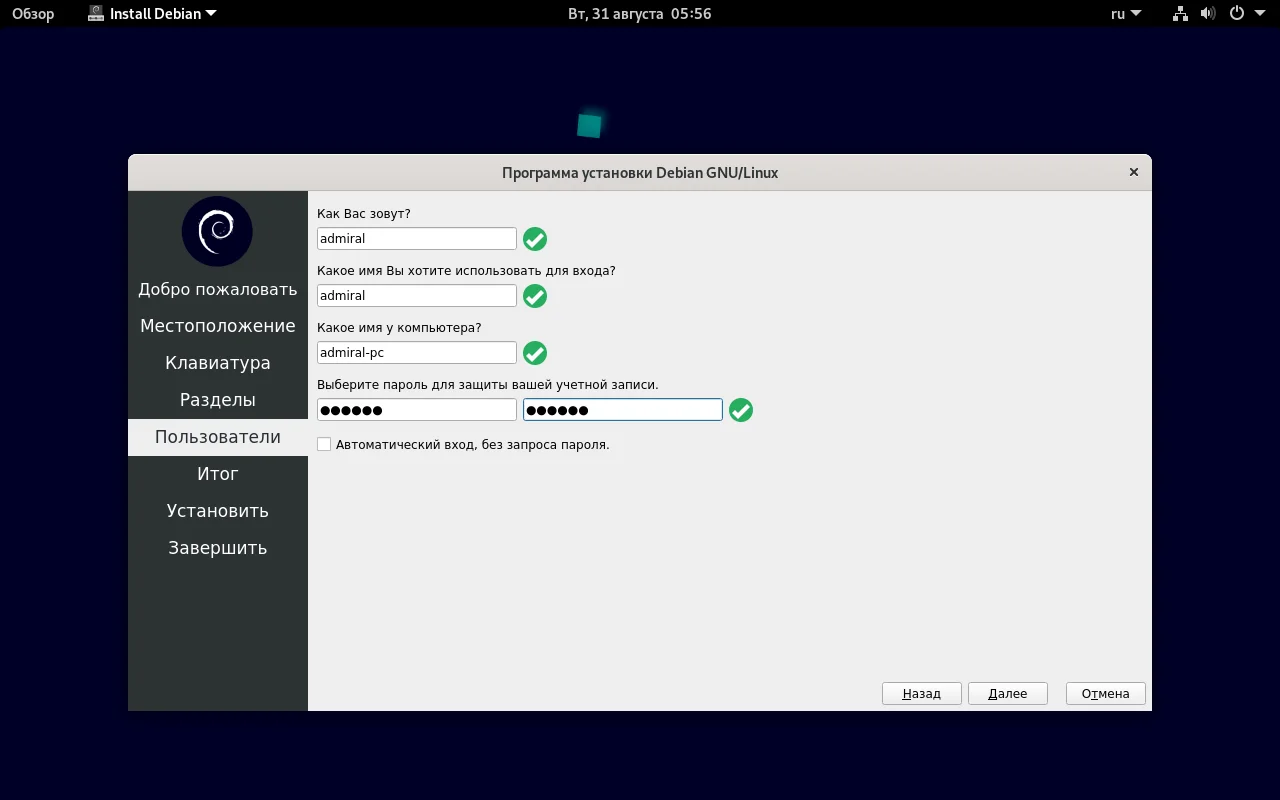Click the checkmark beside the computer name field
The height and width of the screenshot is (800, 1280).
pos(534,353)
